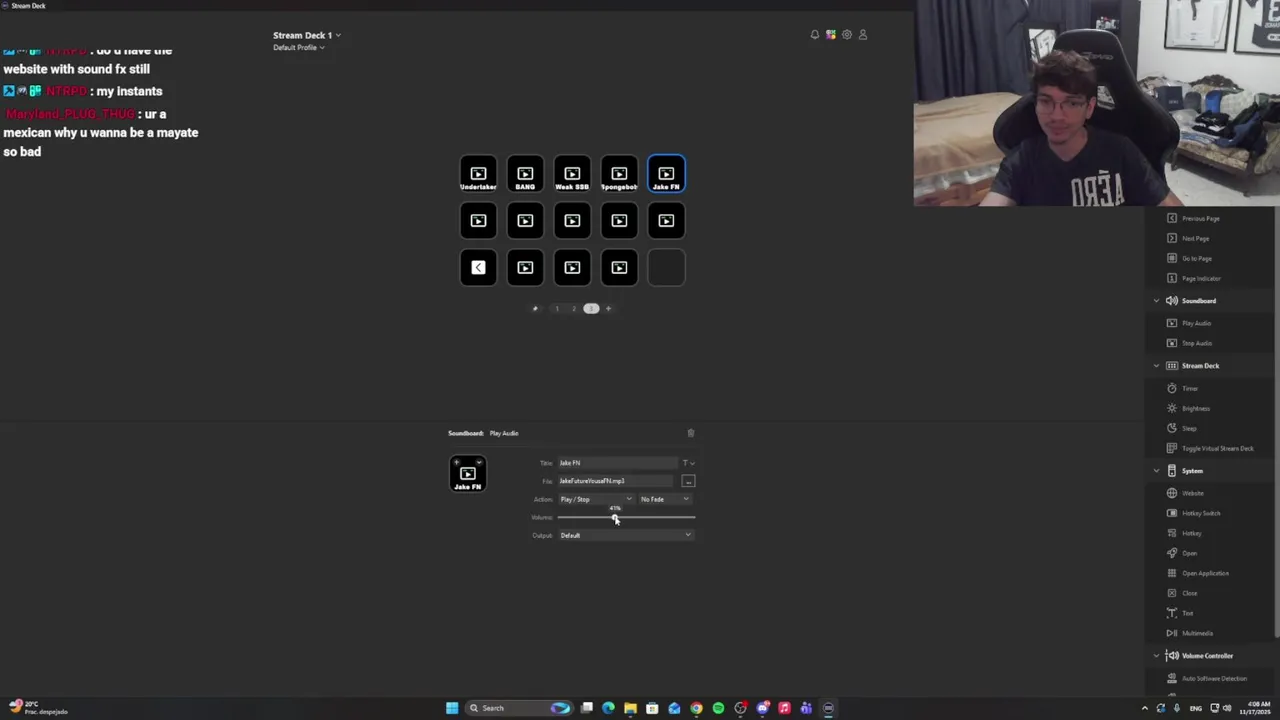The image size is (1280, 720).
Task: Collapse the Soundboard category
Action: point(1157,301)
